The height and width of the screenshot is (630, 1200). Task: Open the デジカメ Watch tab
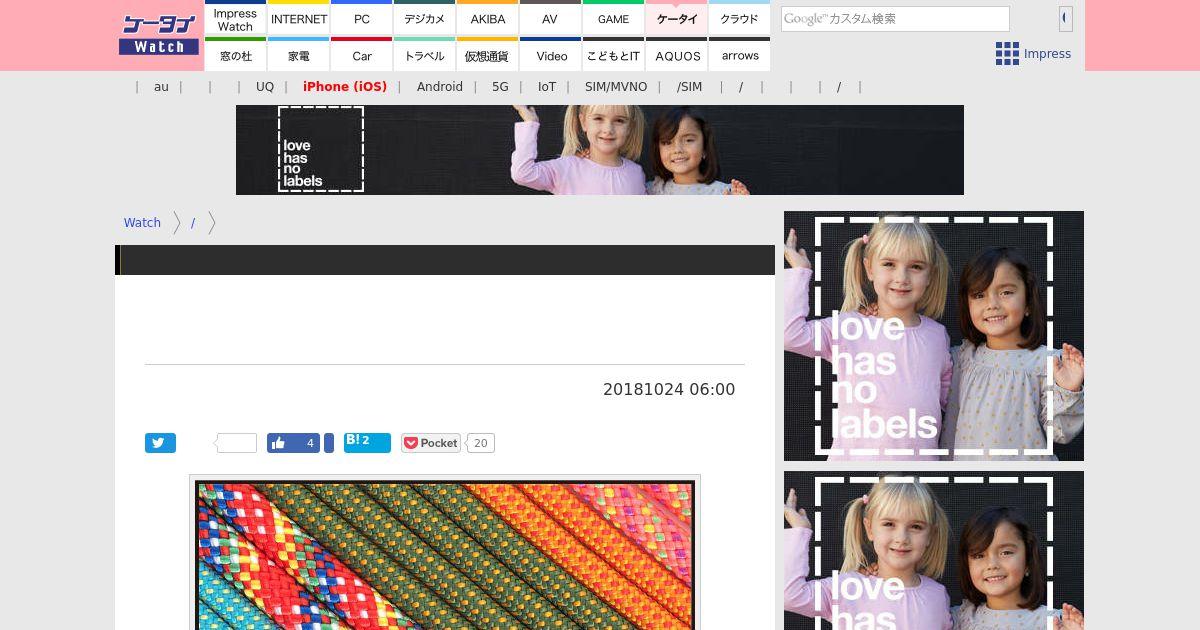pyautogui.click(x=425, y=19)
